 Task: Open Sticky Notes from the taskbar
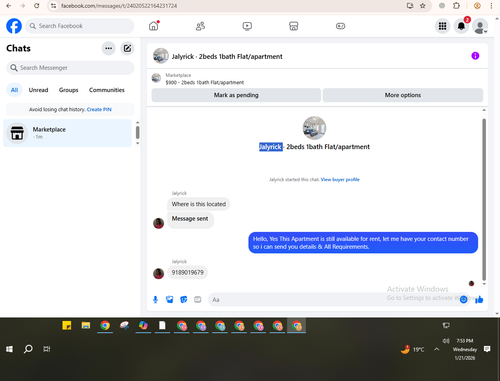click(x=67, y=325)
